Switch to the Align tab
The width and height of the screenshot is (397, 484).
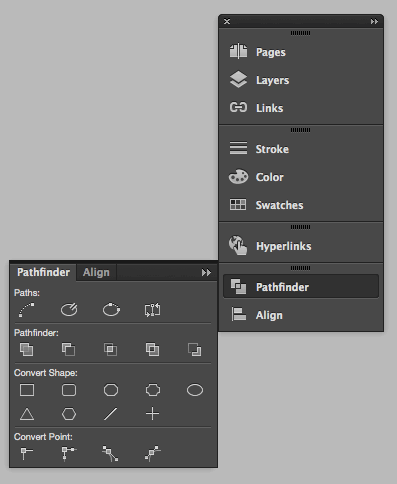(x=96, y=272)
